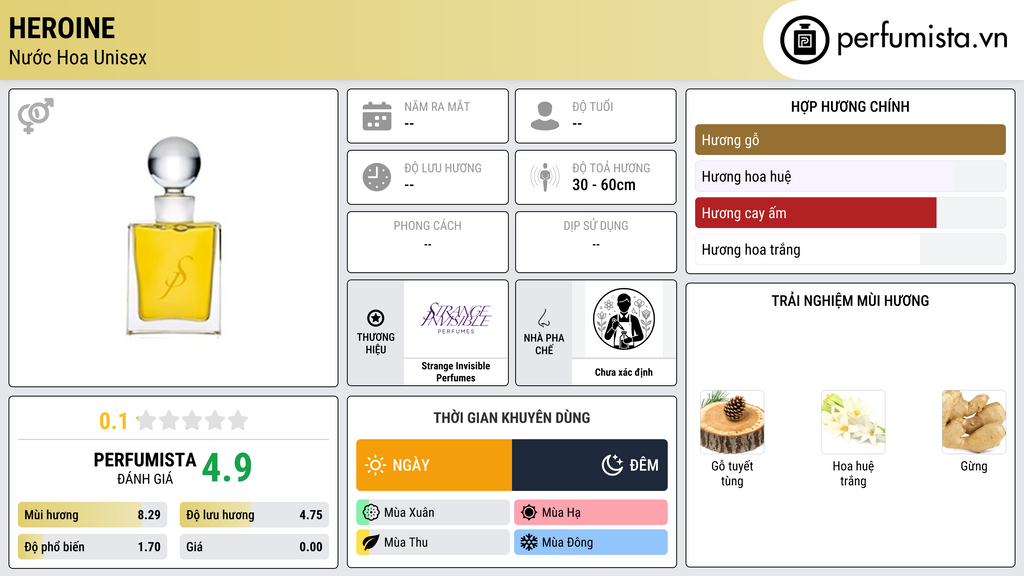Click the person icon beside Độ tuổi

click(x=545, y=116)
